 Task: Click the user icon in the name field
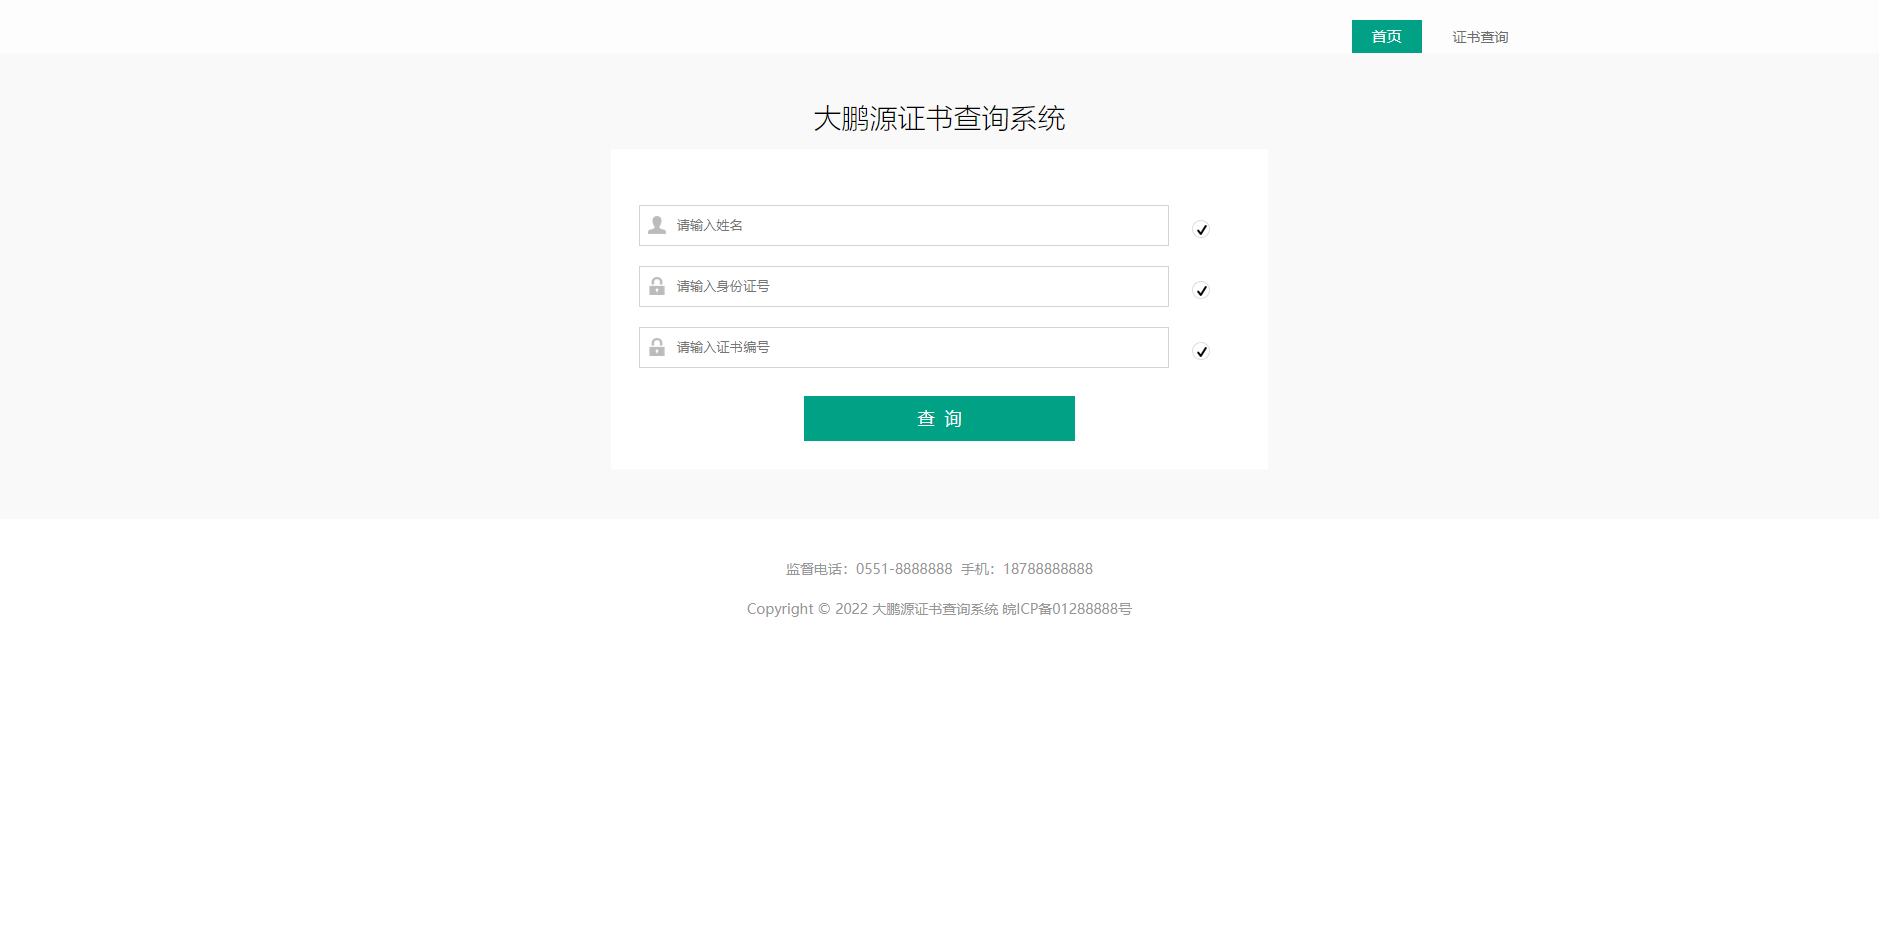657,225
